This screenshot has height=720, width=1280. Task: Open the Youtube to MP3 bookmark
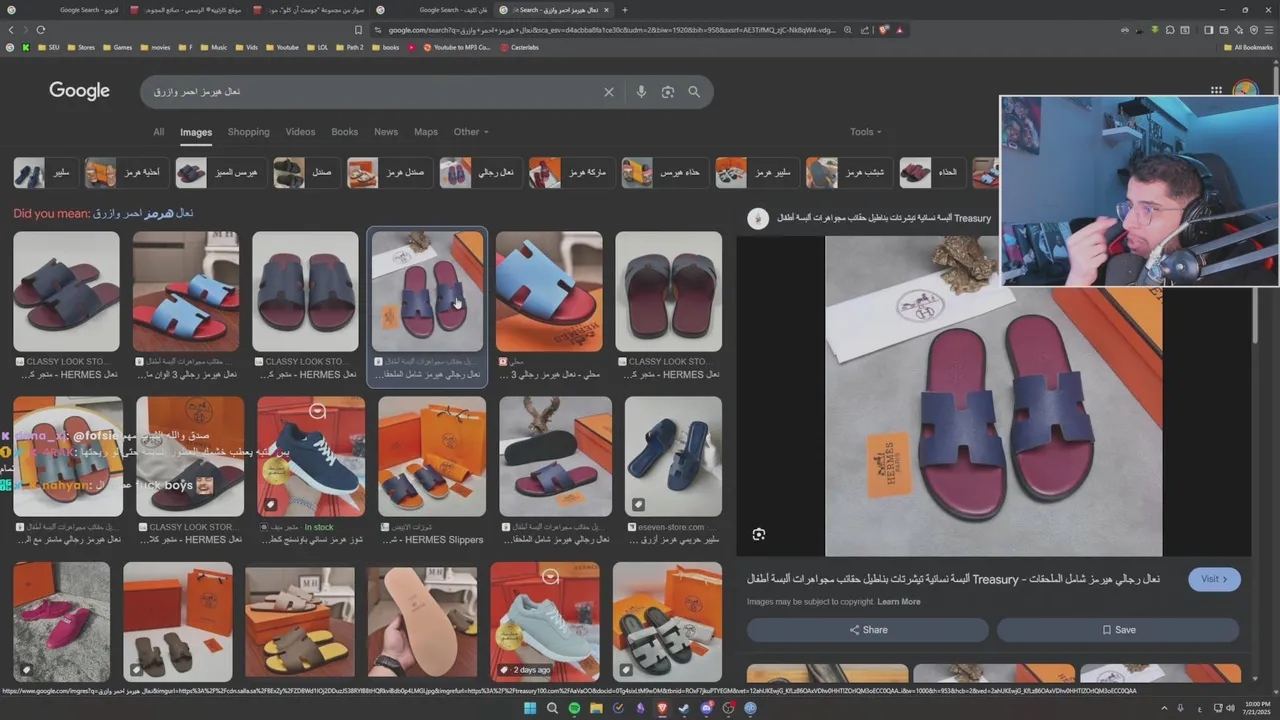(x=457, y=47)
